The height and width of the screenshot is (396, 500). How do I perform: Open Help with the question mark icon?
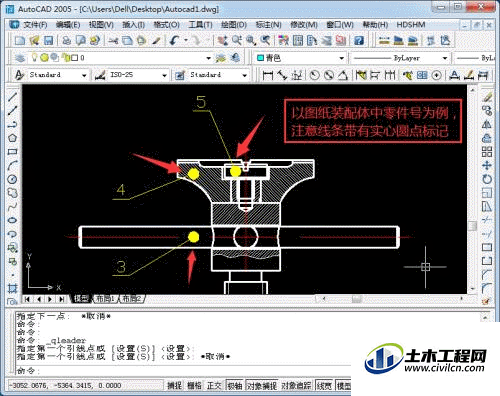coord(359,41)
